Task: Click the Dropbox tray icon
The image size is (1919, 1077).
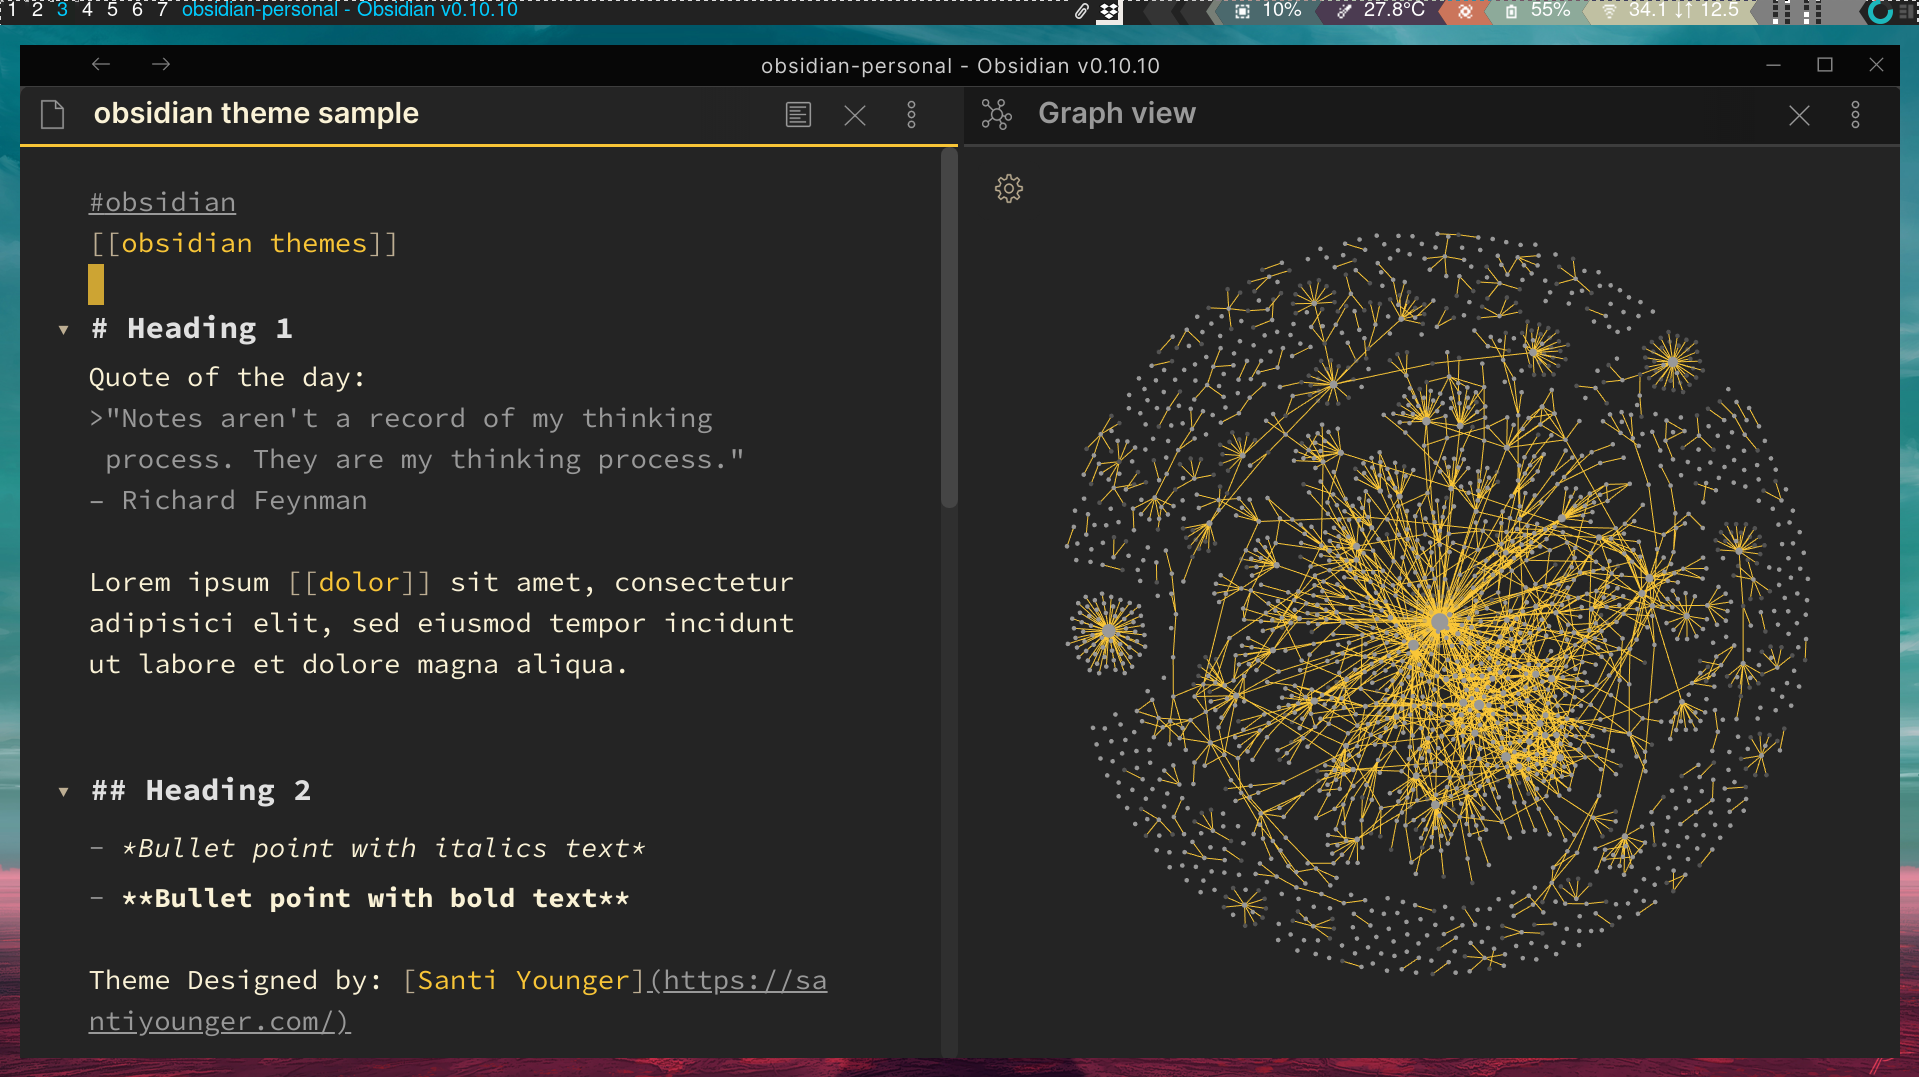Action: point(1109,11)
